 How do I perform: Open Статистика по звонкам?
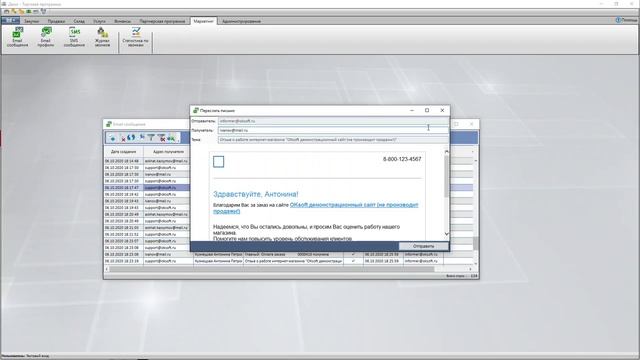pos(136,37)
